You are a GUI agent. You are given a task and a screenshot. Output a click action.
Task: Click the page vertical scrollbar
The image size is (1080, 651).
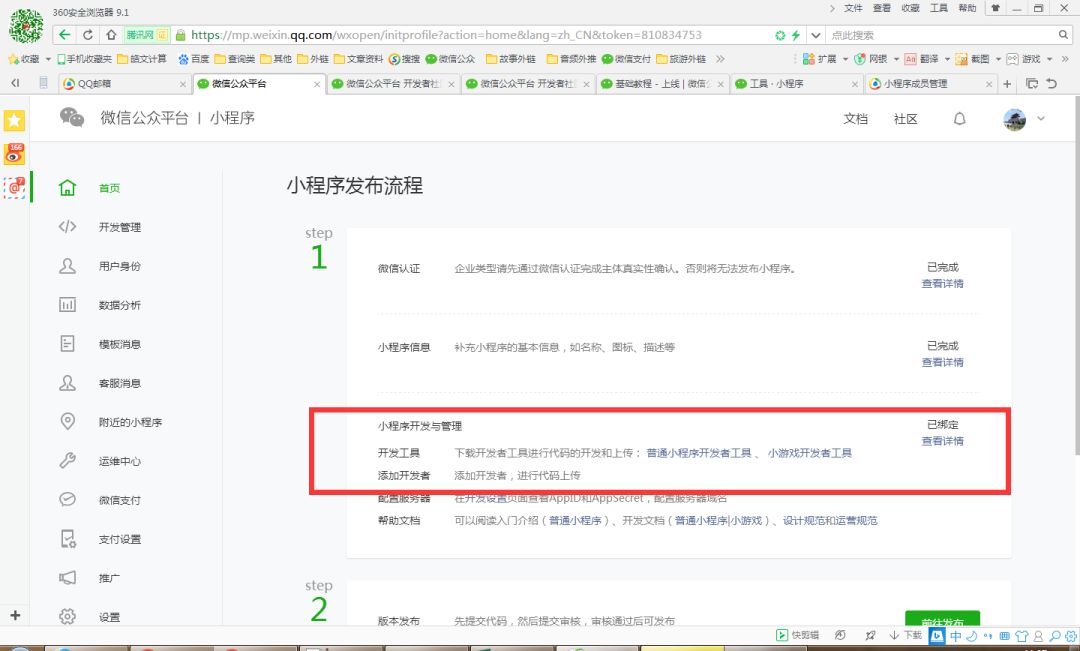(1076, 276)
